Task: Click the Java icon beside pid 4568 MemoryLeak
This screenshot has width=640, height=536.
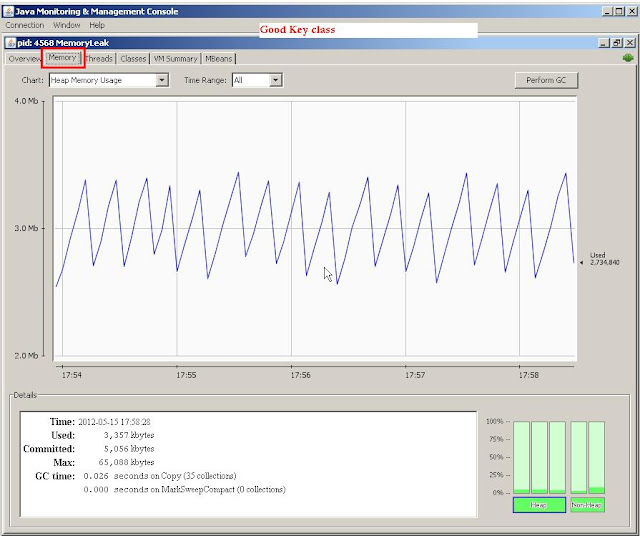Action: [x=11, y=43]
